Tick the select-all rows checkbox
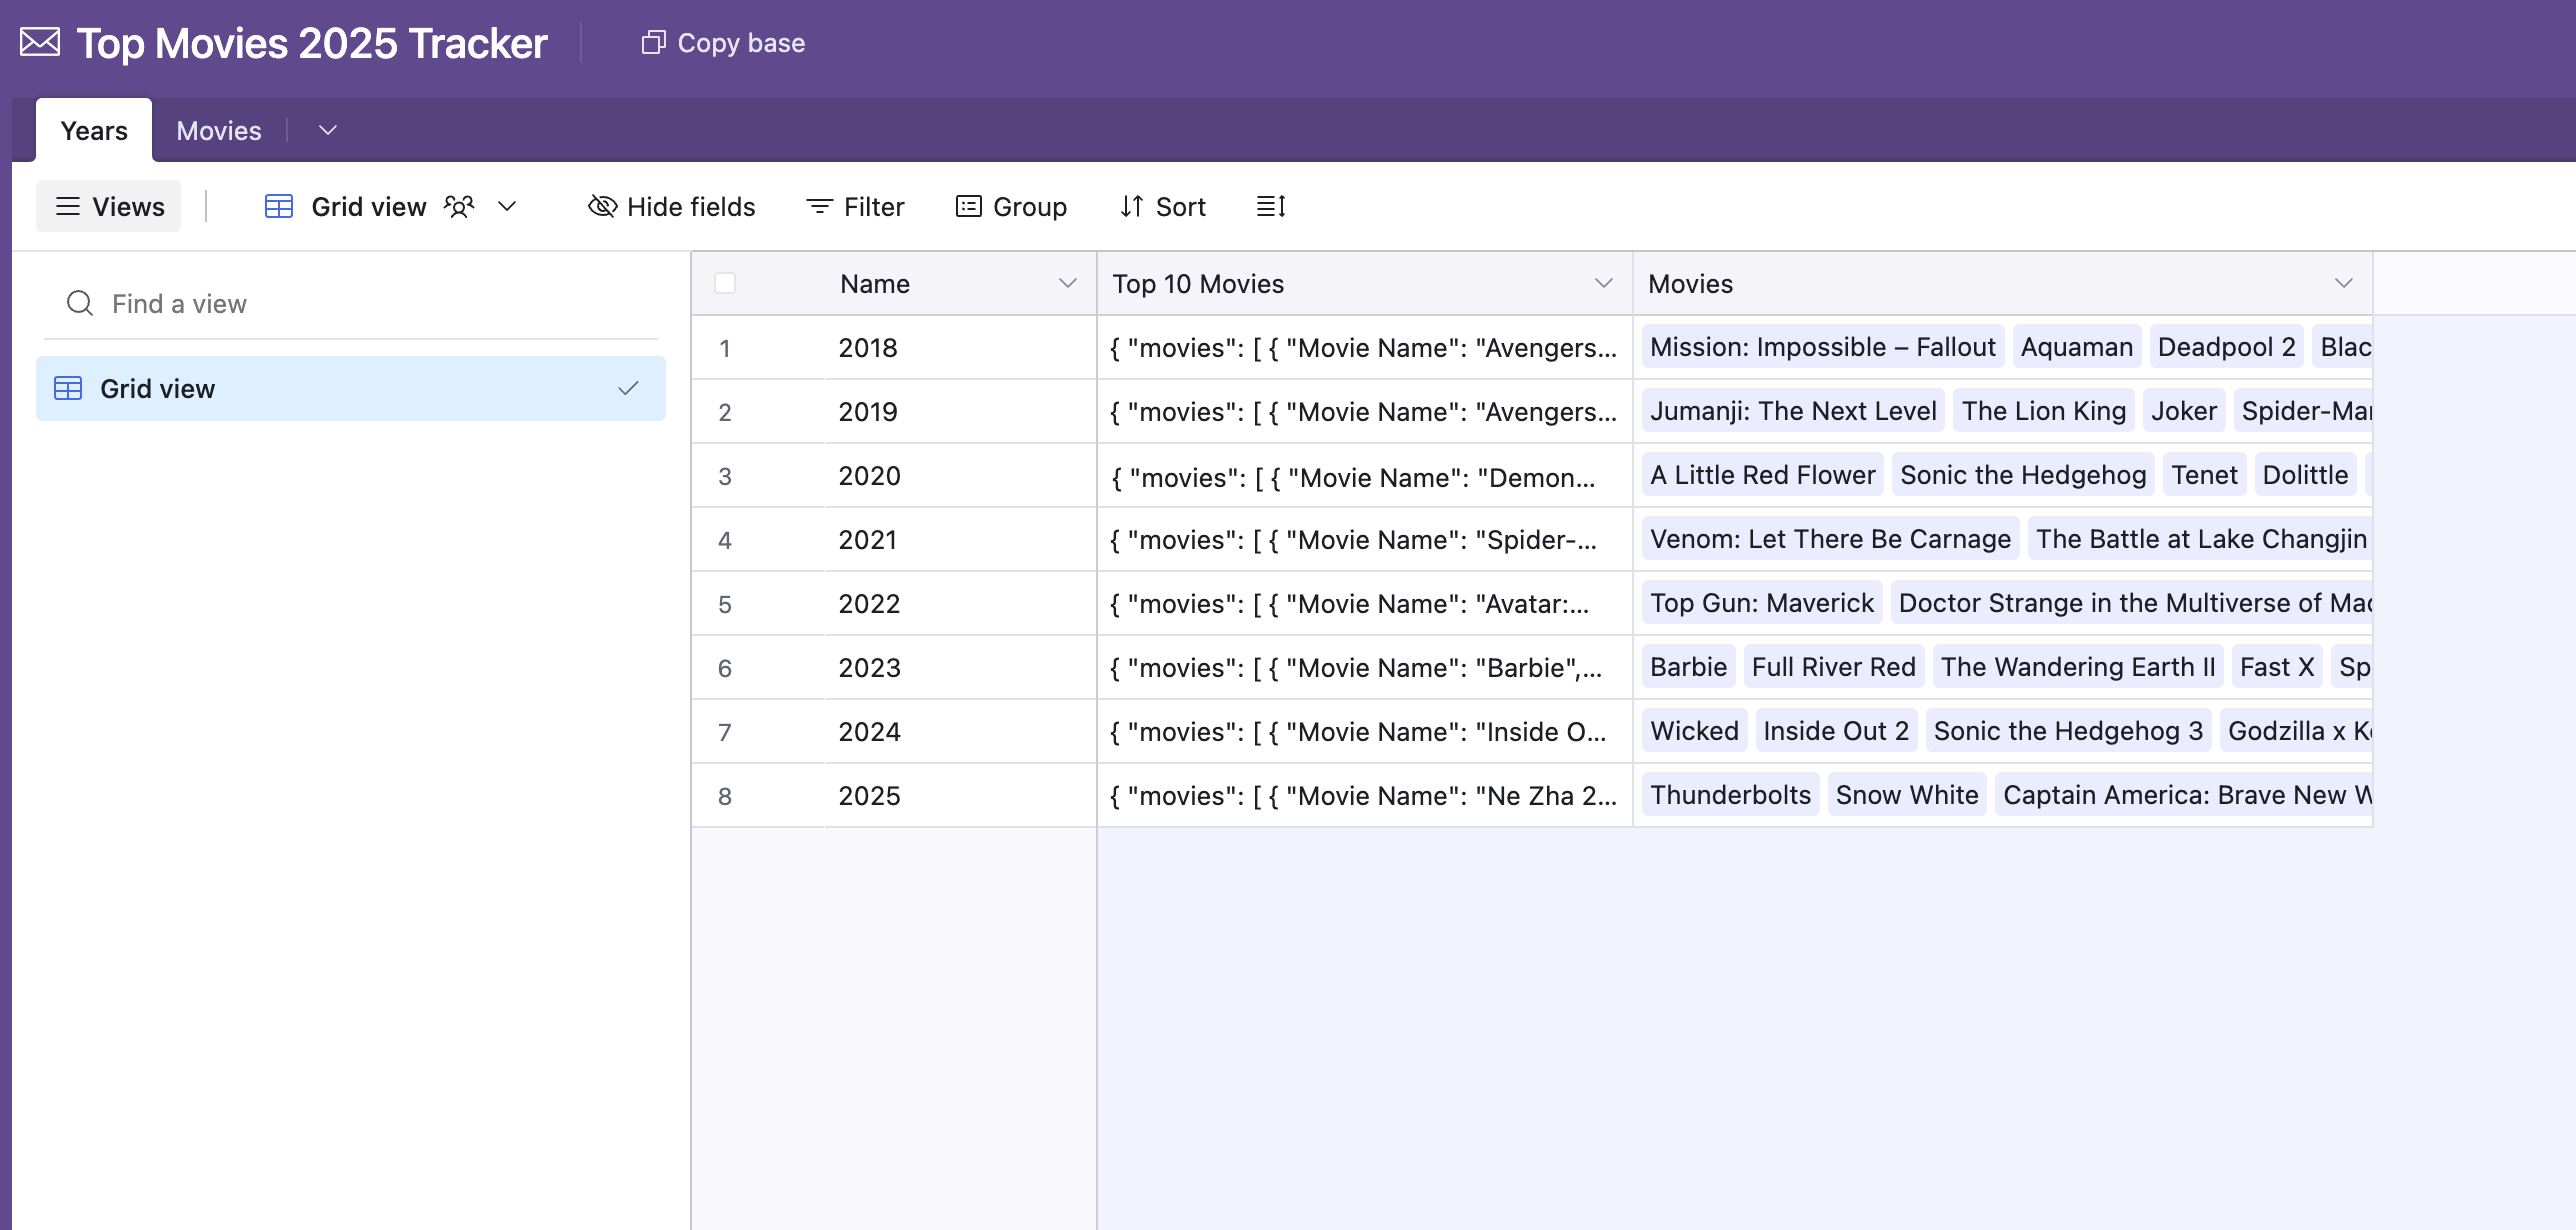 (x=725, y=283)
